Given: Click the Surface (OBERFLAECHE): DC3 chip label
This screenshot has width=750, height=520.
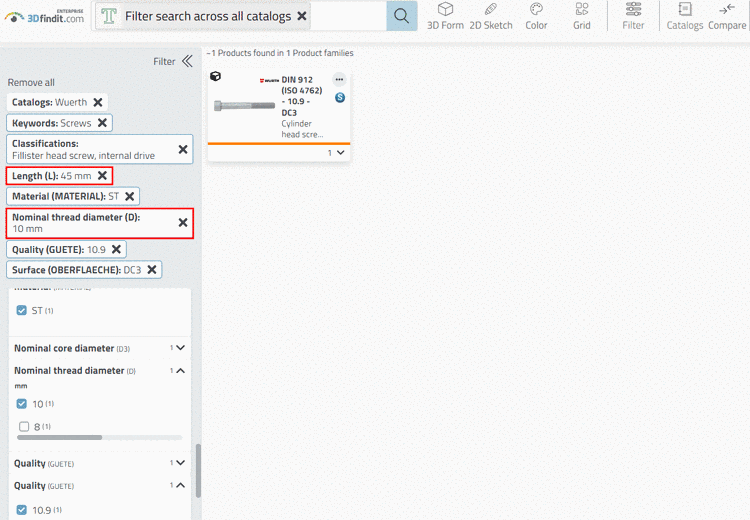Looking at the screenshot, I should [x=77, y=270].
